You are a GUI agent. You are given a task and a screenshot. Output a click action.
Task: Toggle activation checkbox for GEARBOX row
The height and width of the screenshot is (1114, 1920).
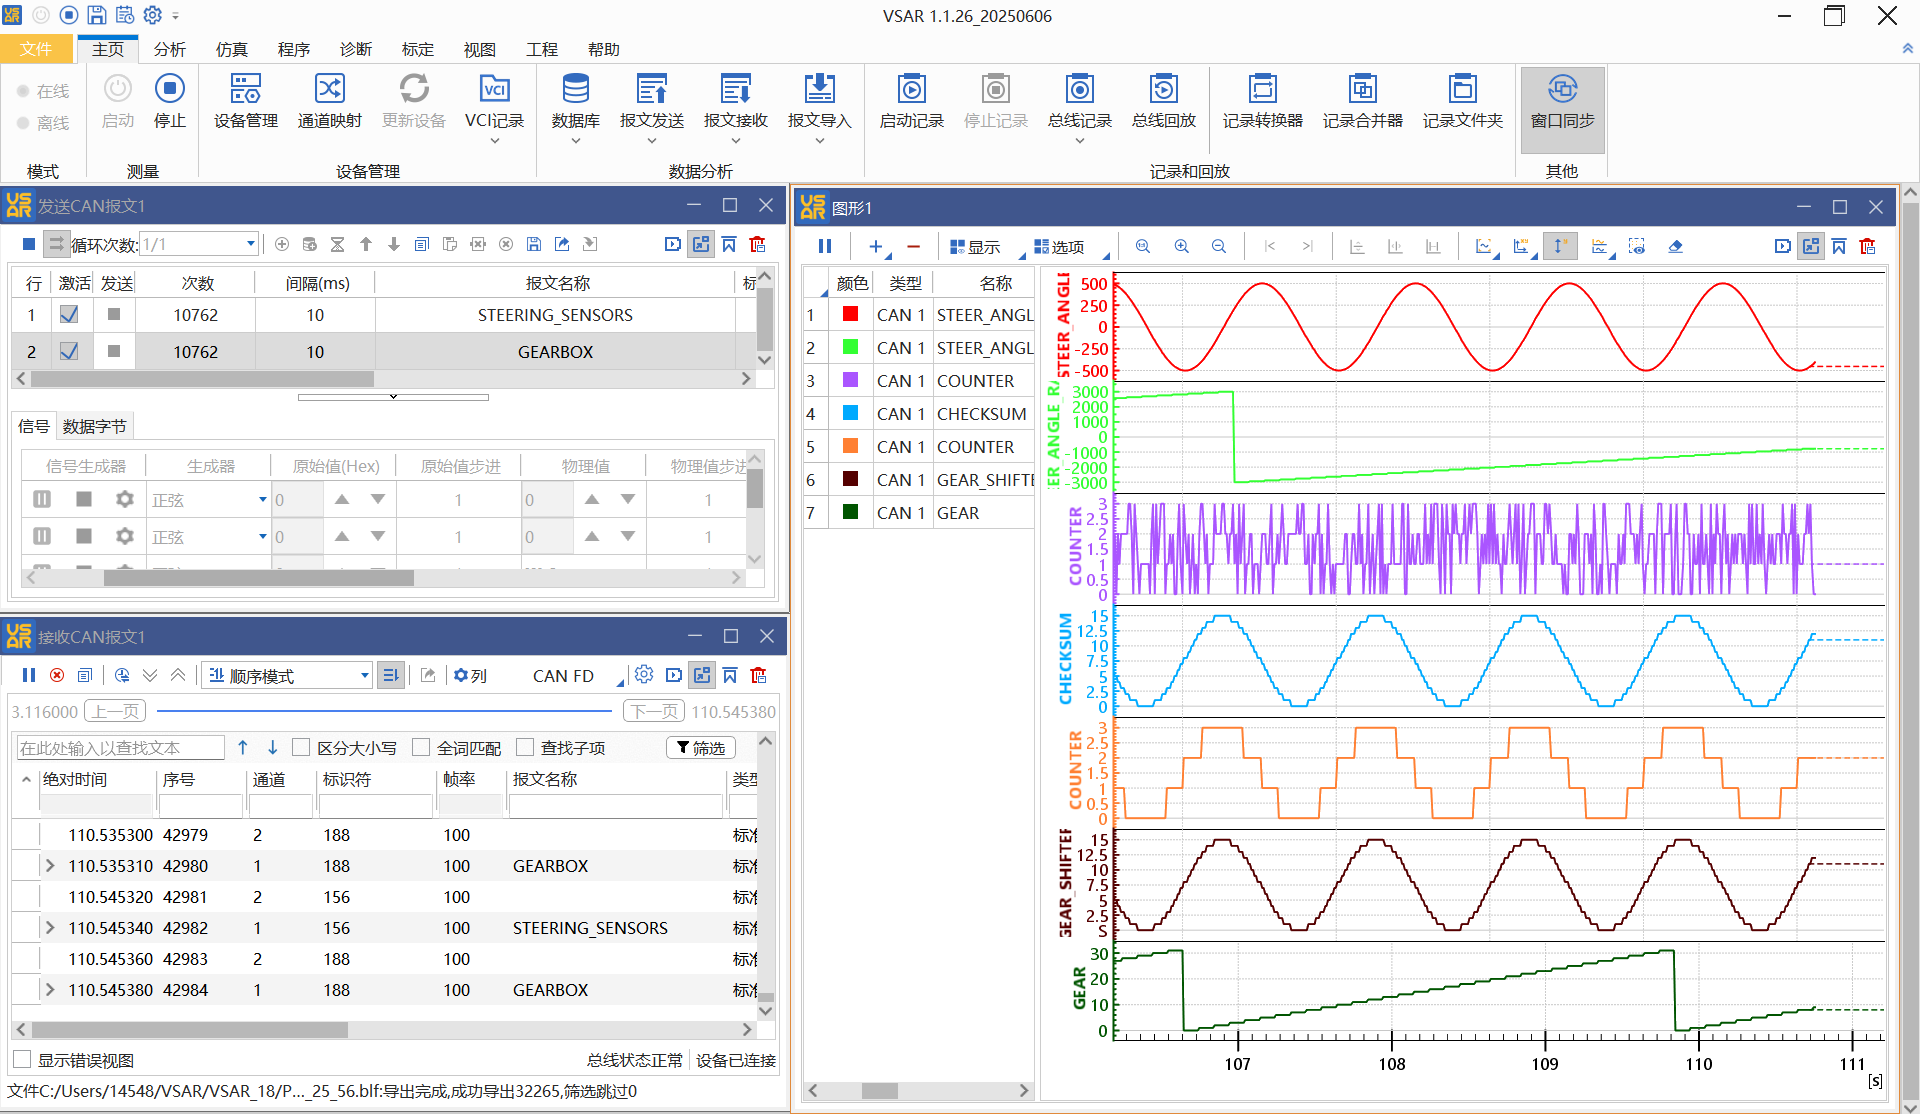(69, 351)
